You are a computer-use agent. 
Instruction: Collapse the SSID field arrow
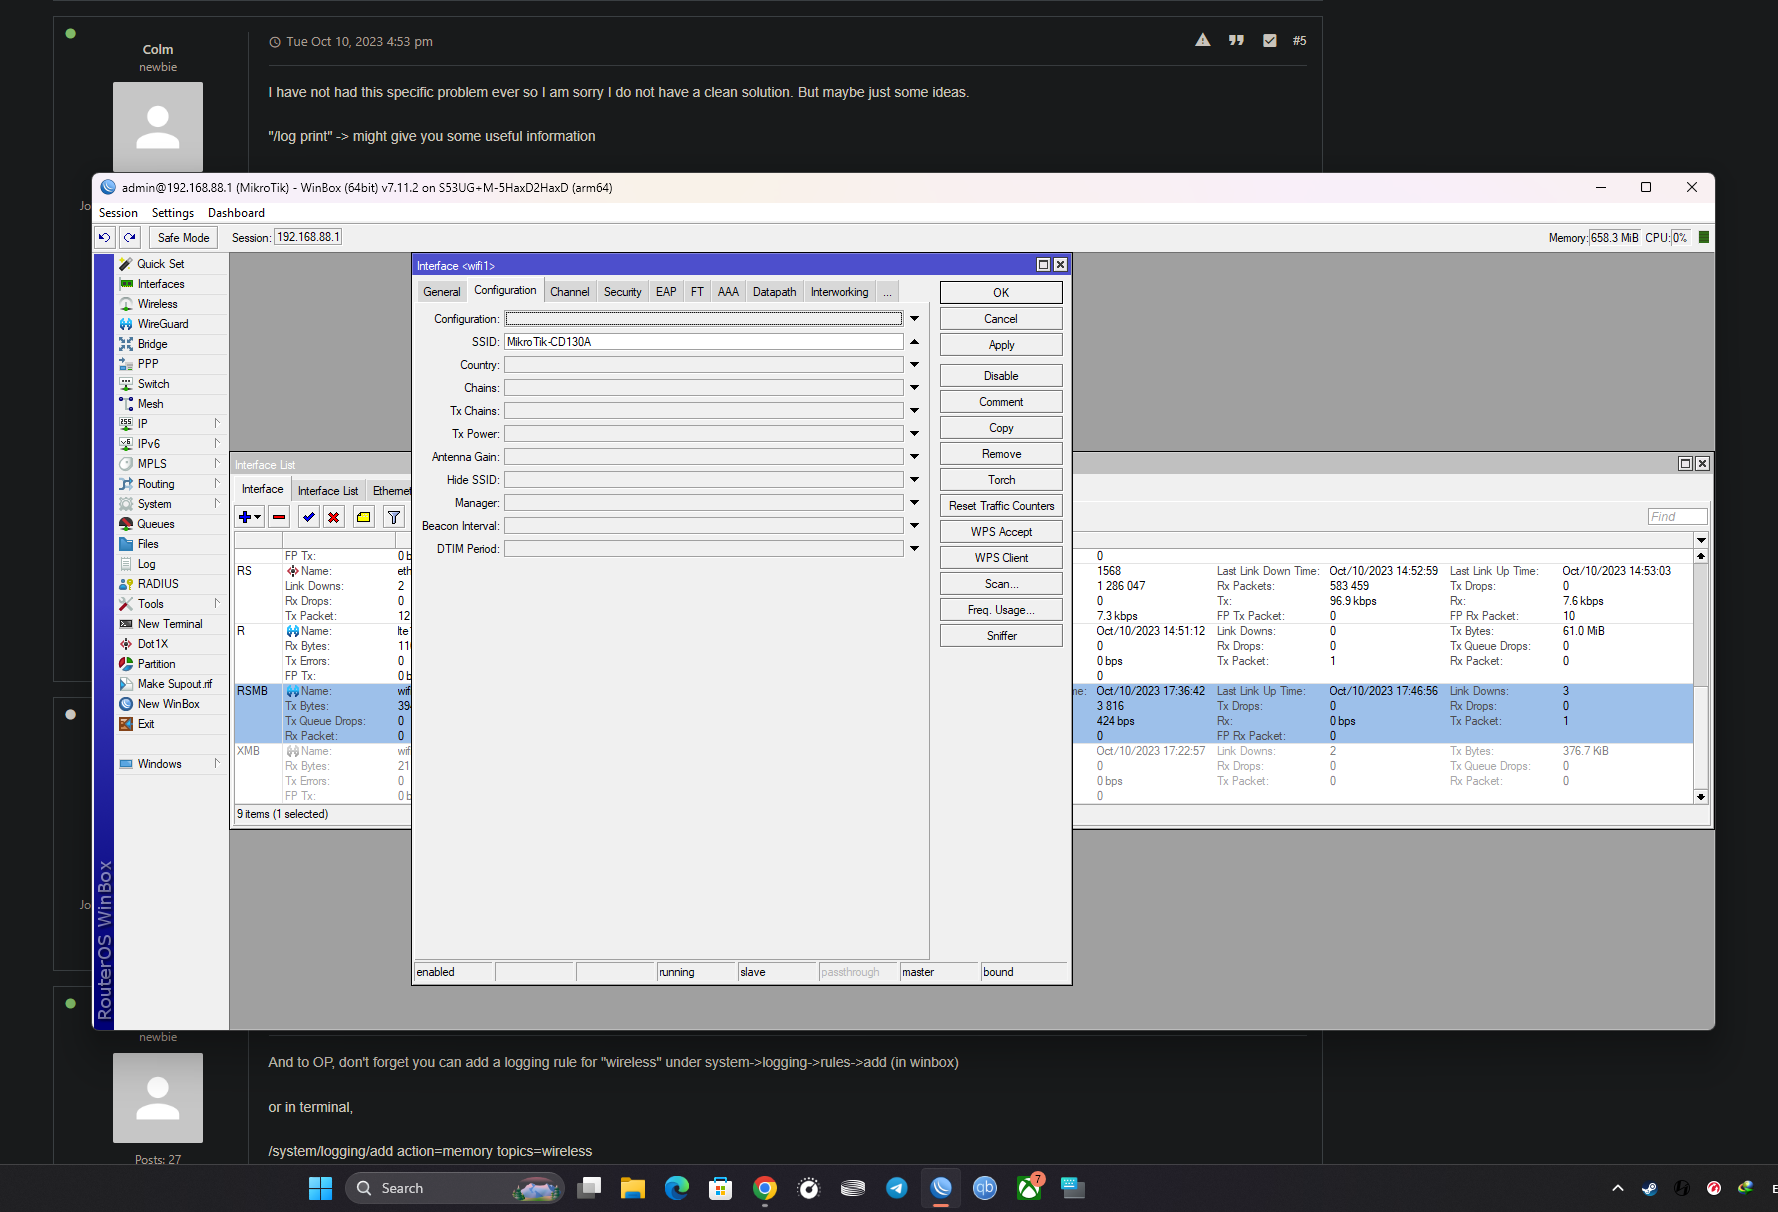[x=914, y=342]
